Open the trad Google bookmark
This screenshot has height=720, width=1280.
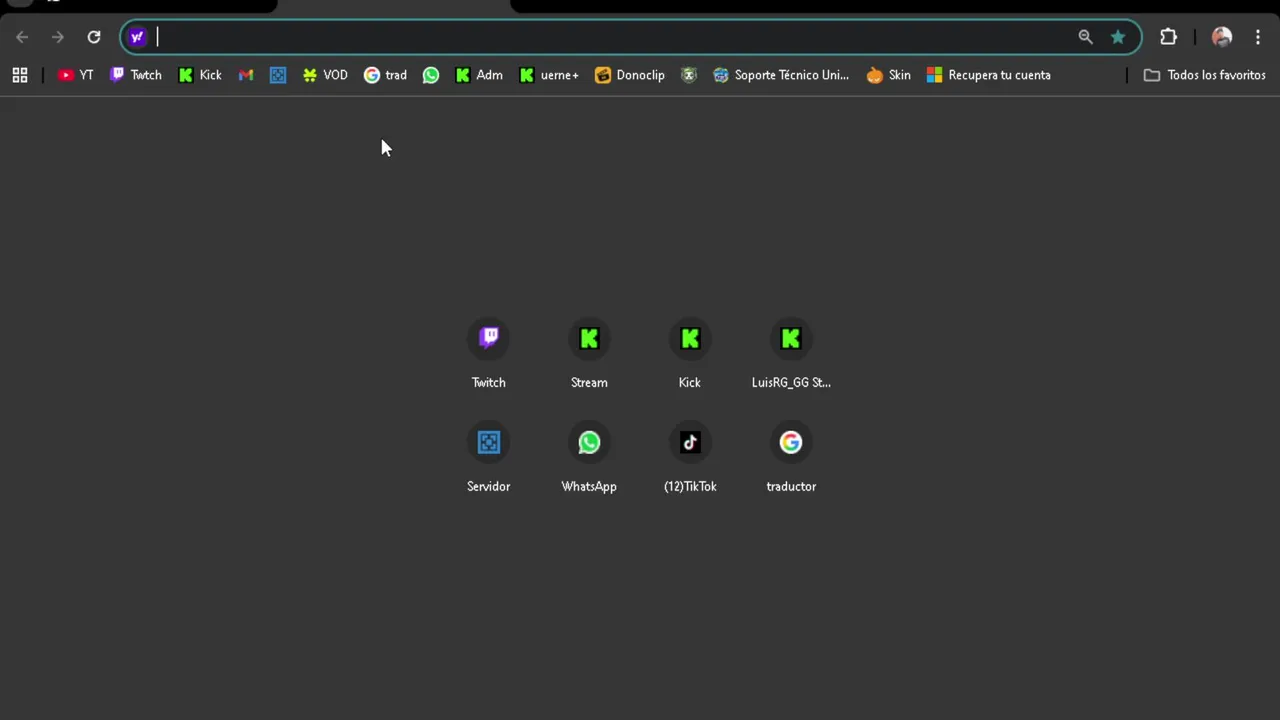point(385,75)
